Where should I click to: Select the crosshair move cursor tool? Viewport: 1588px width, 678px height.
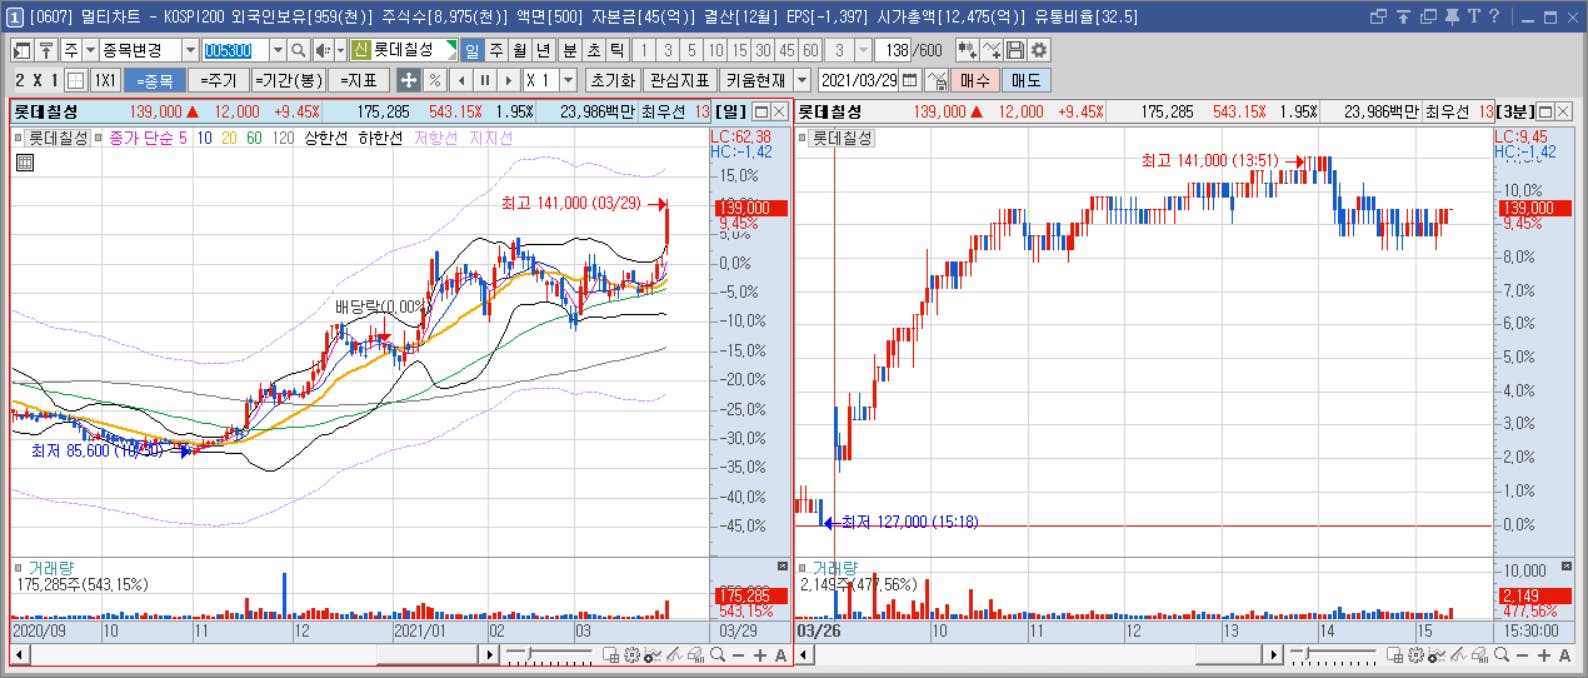(409, 80)
